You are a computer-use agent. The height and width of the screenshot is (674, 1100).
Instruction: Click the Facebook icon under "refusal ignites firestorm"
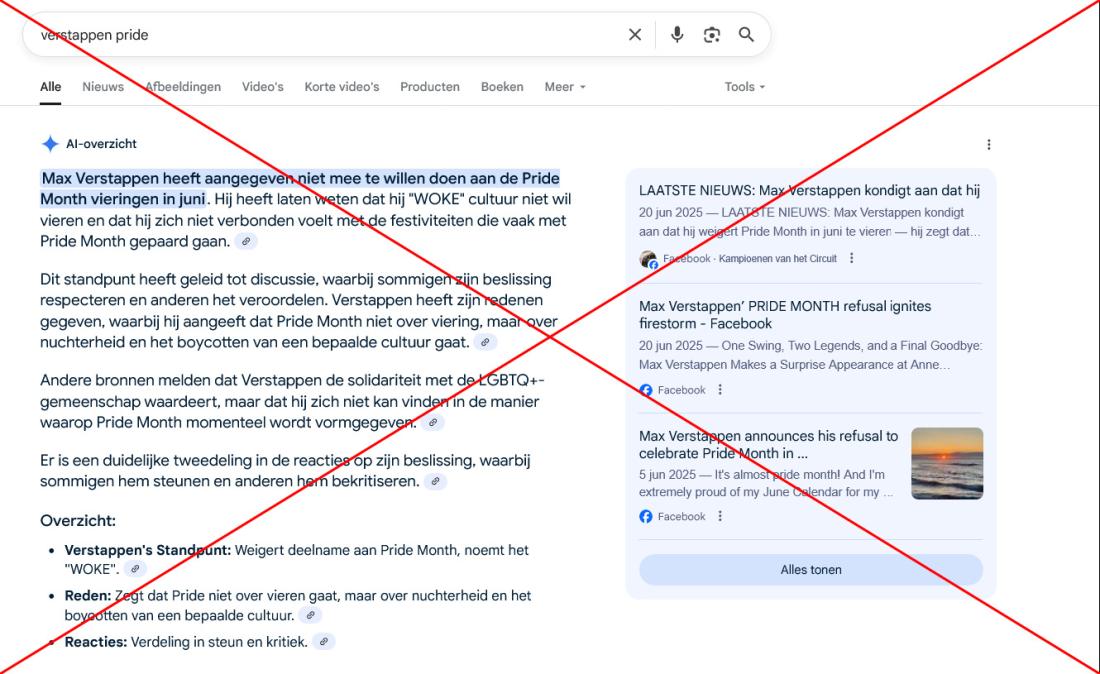(x=646, y=390)
